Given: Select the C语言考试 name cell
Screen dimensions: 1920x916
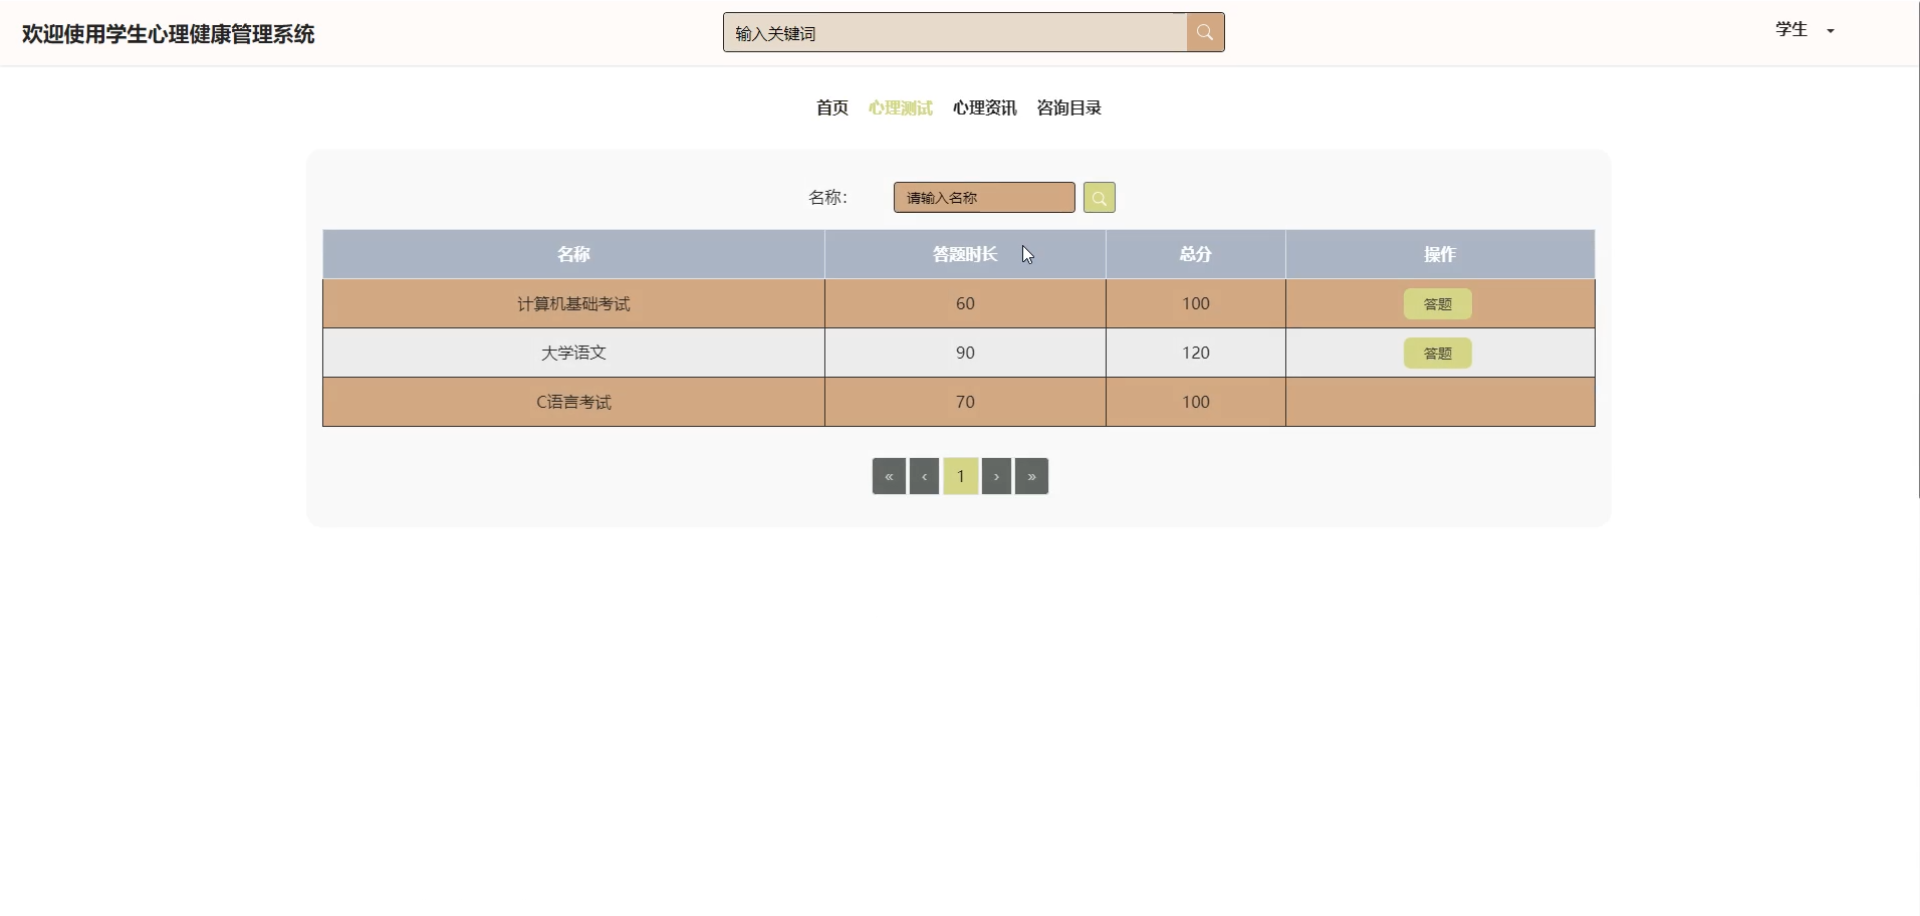Looking at the screenshot, I should point(574,402).
